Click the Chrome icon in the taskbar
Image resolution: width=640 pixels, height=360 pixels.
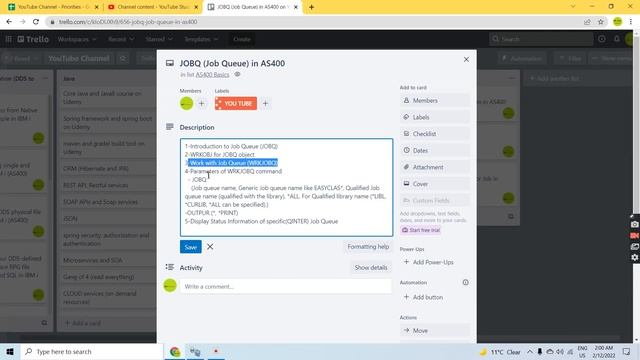[175, 351]
